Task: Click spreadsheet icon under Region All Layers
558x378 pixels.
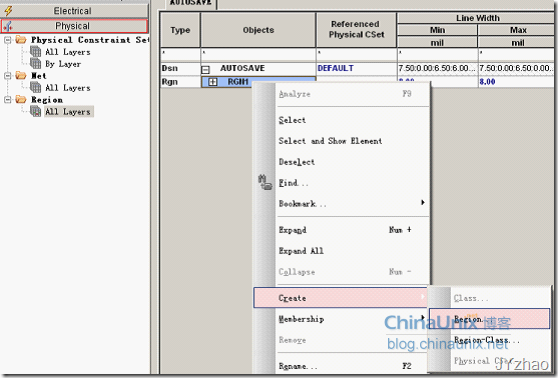Action: (36, 111)
